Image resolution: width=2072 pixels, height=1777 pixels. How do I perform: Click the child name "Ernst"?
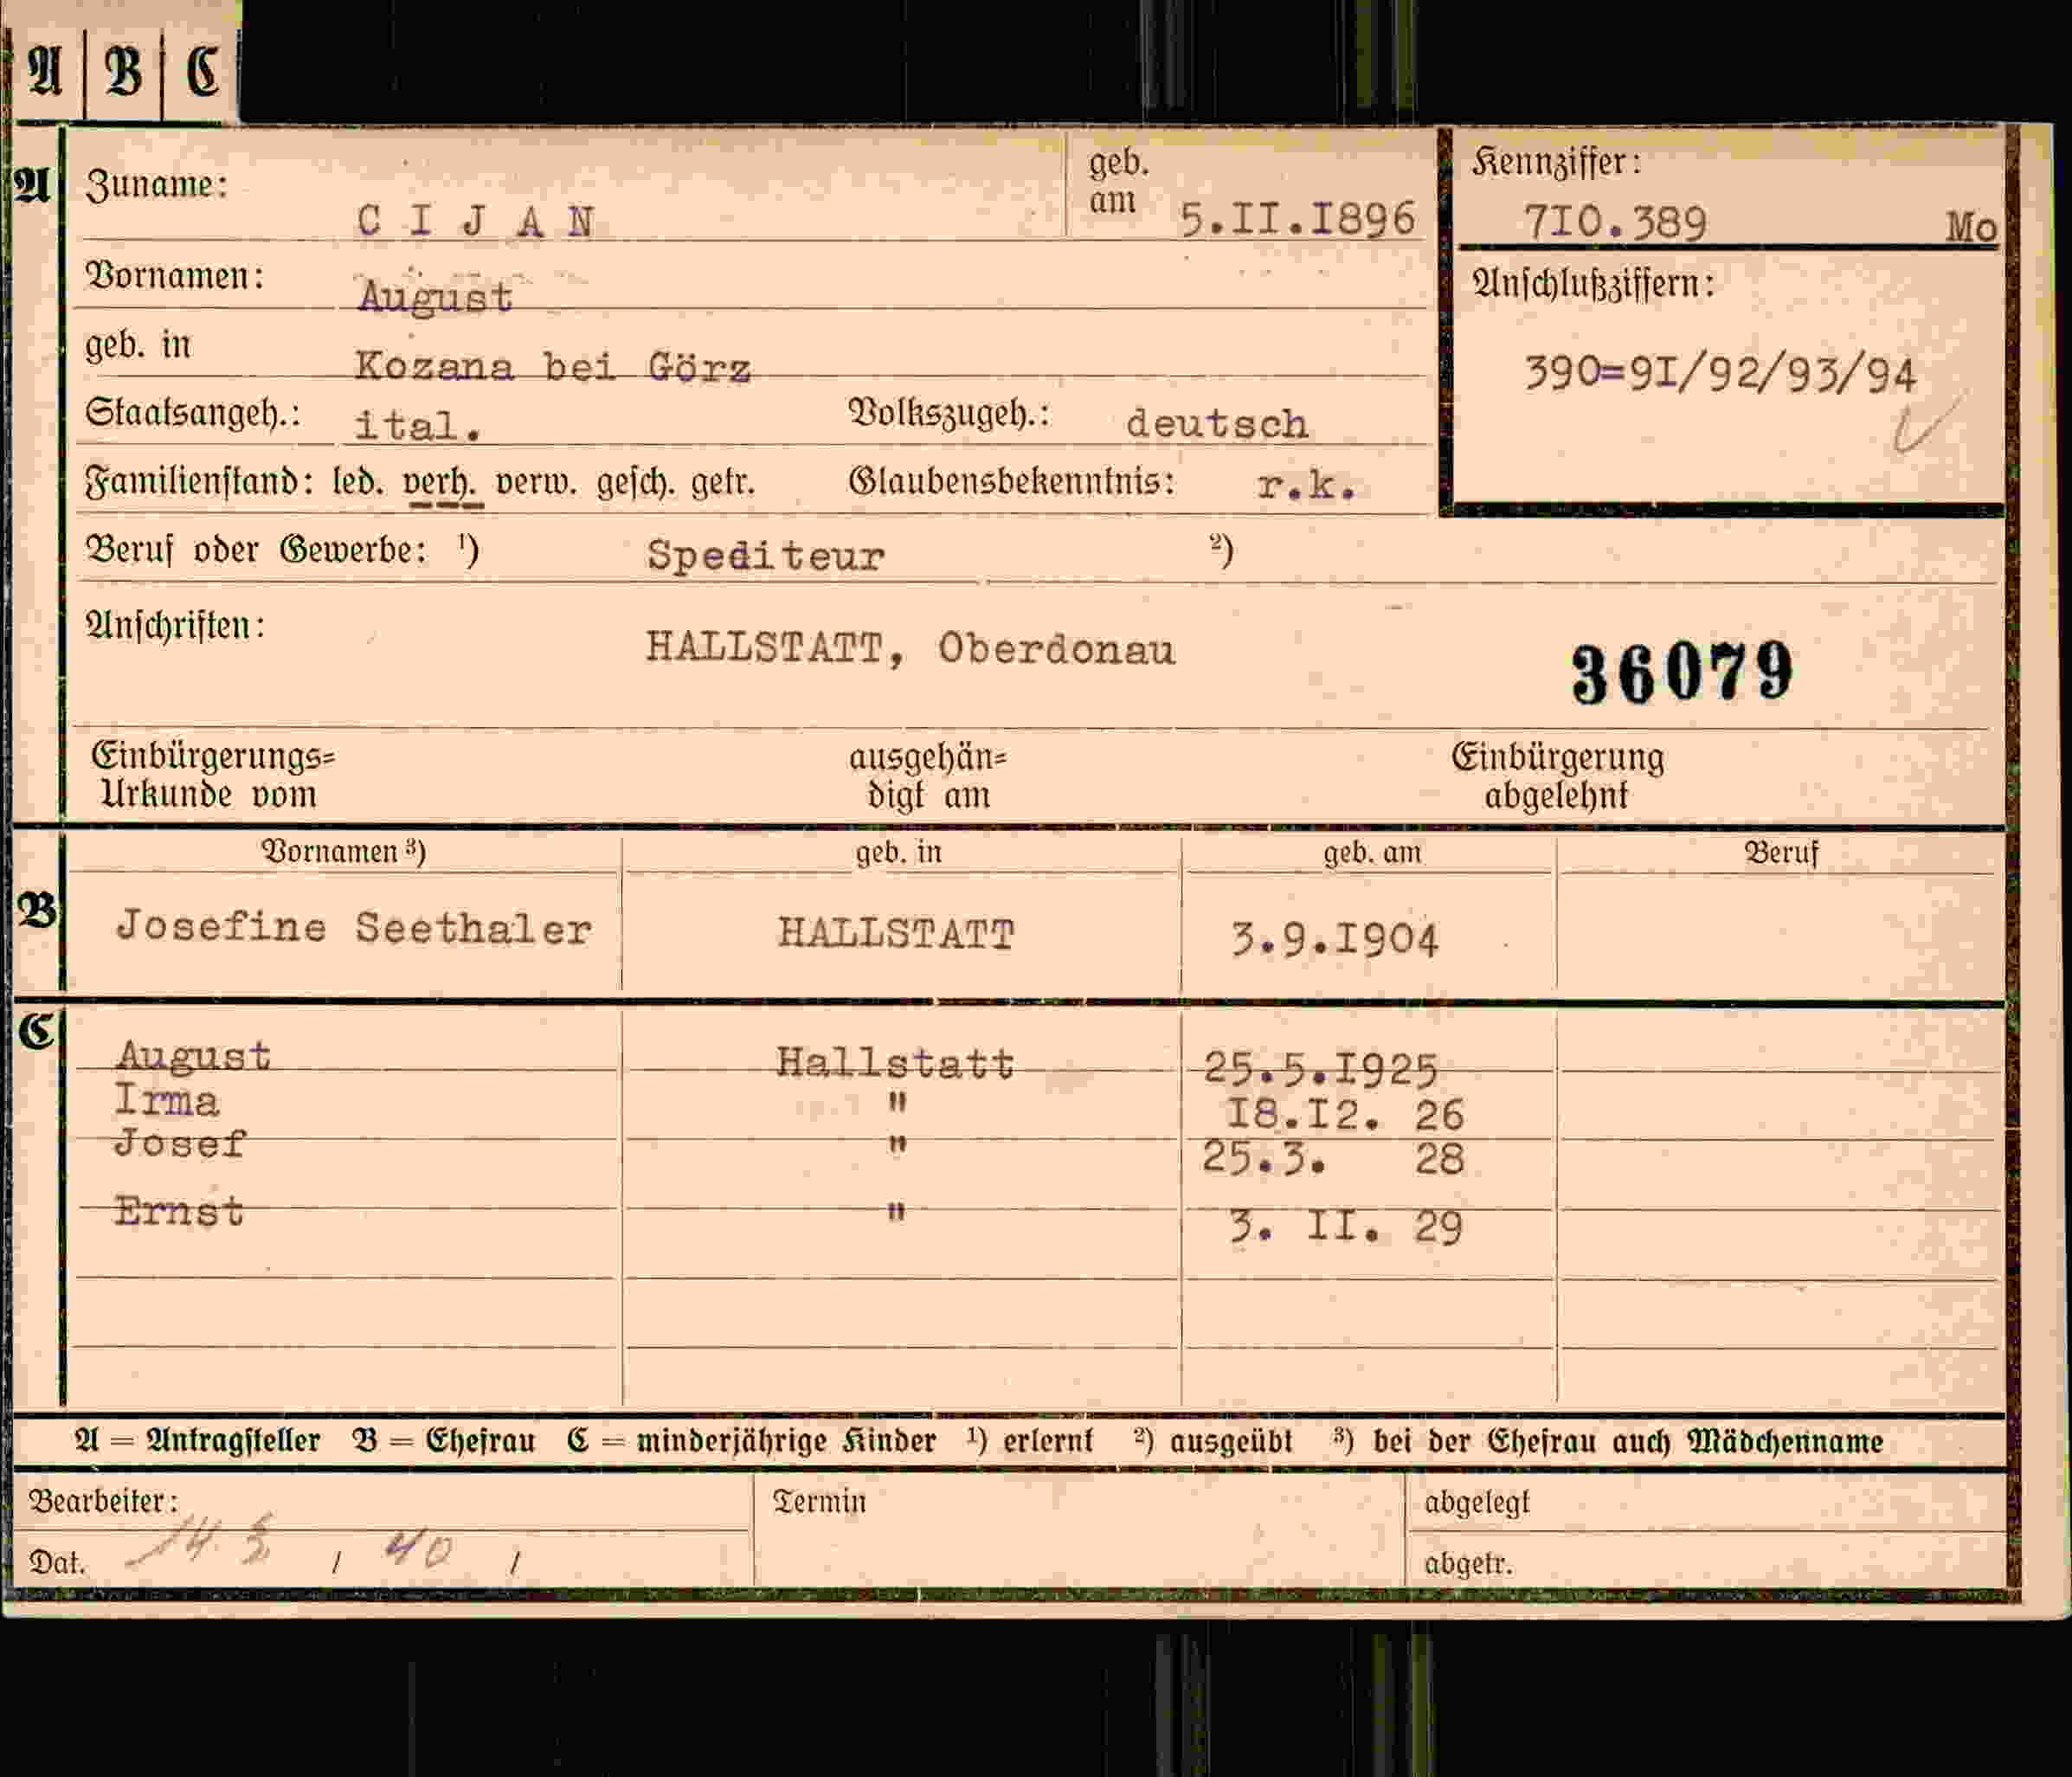179,1211
